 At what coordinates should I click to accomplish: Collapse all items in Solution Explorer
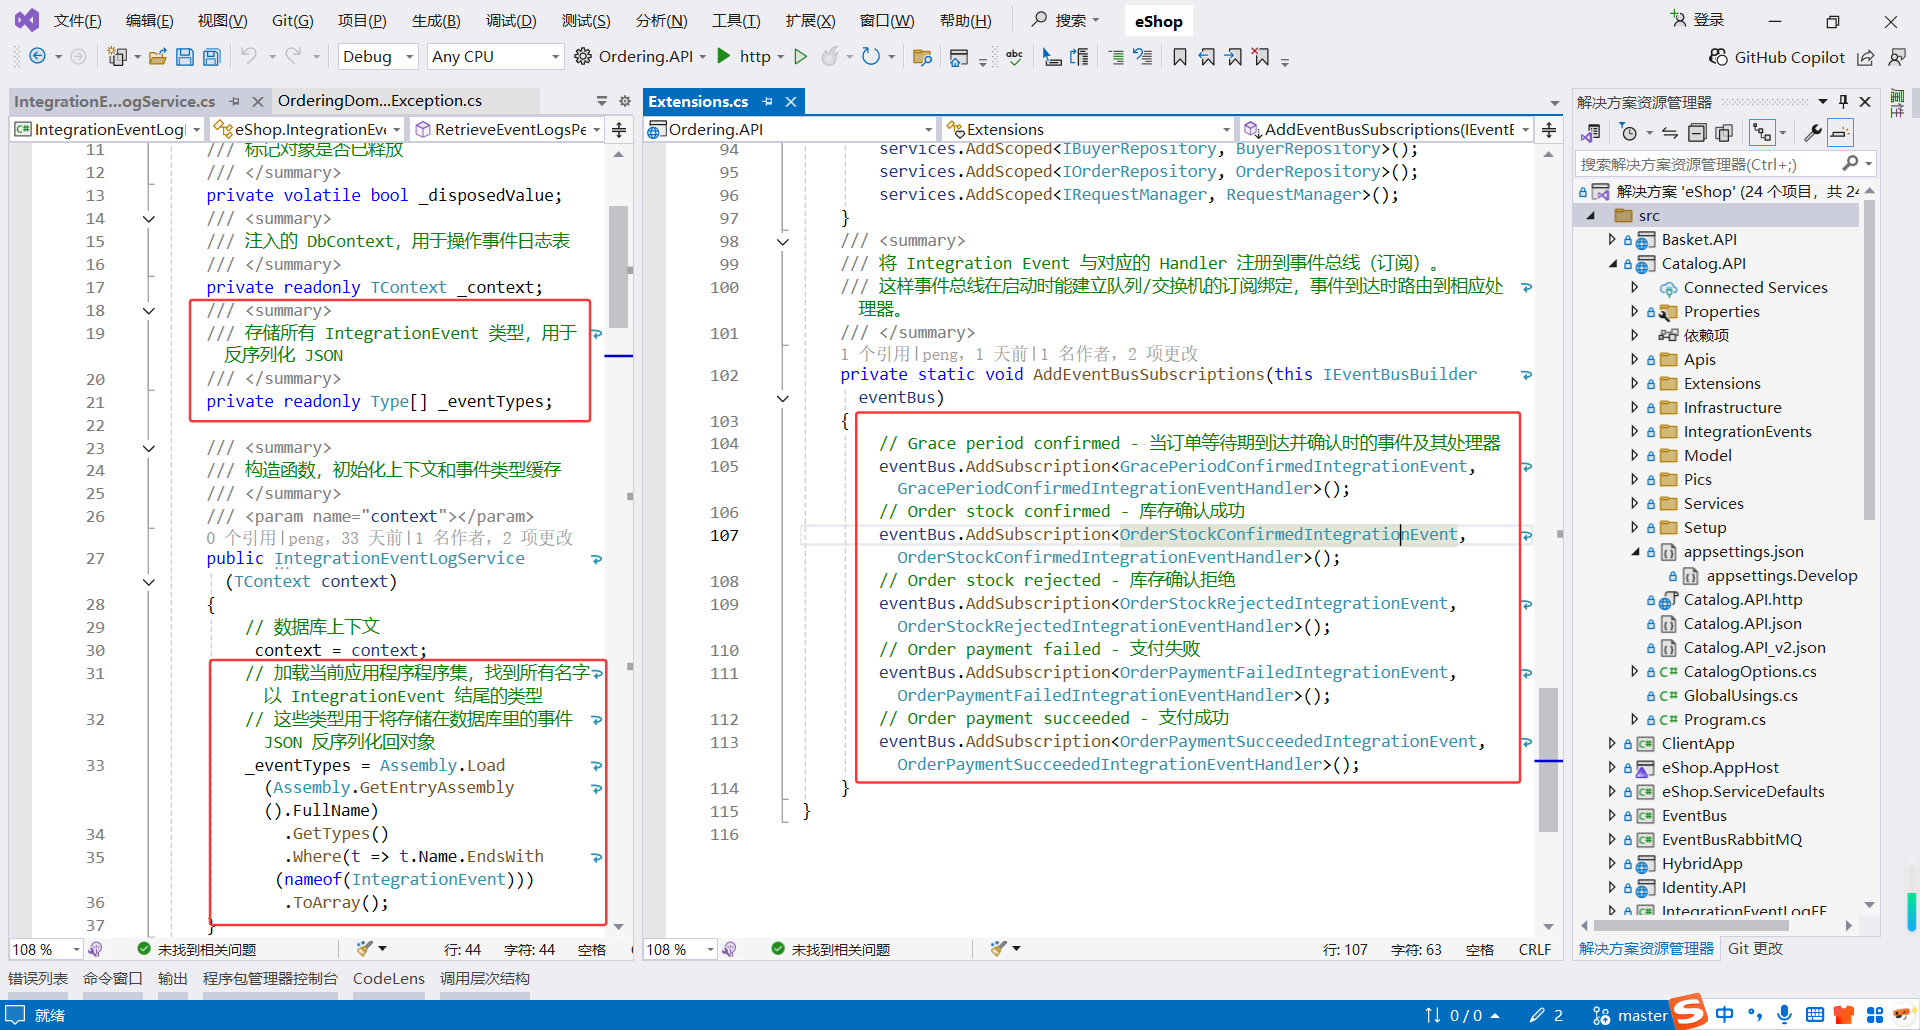(1697, 133)
